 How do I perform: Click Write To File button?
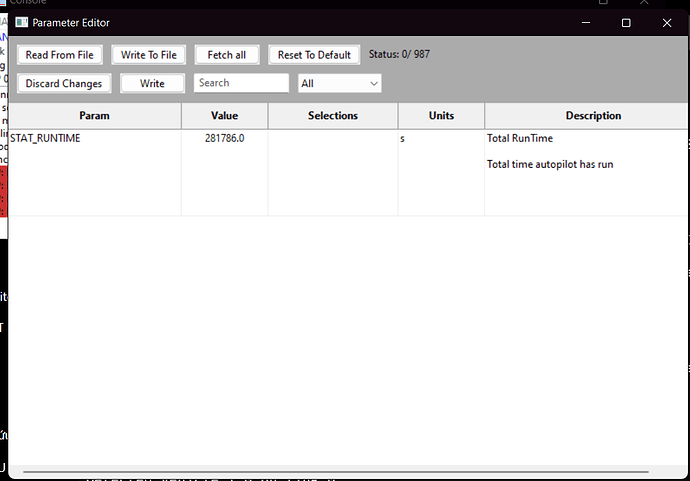coord(149,55)
